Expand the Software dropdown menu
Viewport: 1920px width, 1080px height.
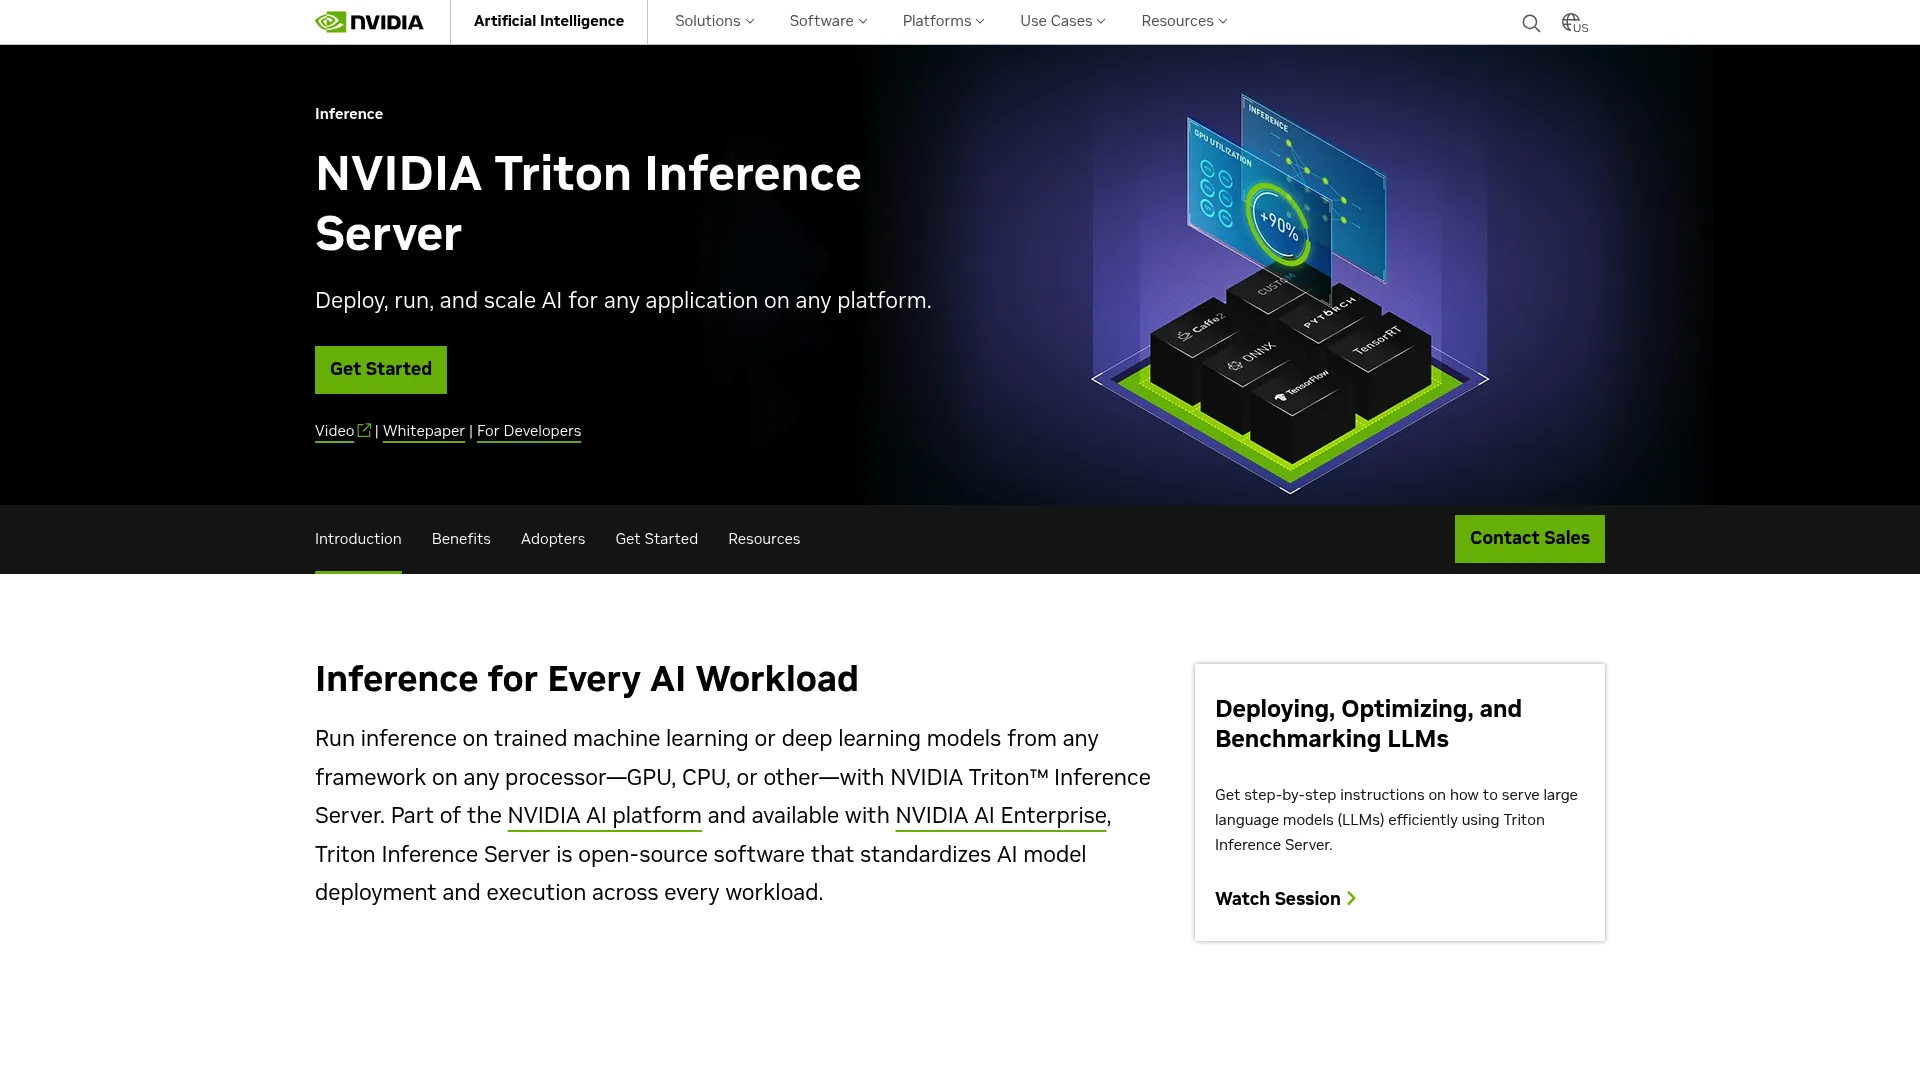coord(828,21)
